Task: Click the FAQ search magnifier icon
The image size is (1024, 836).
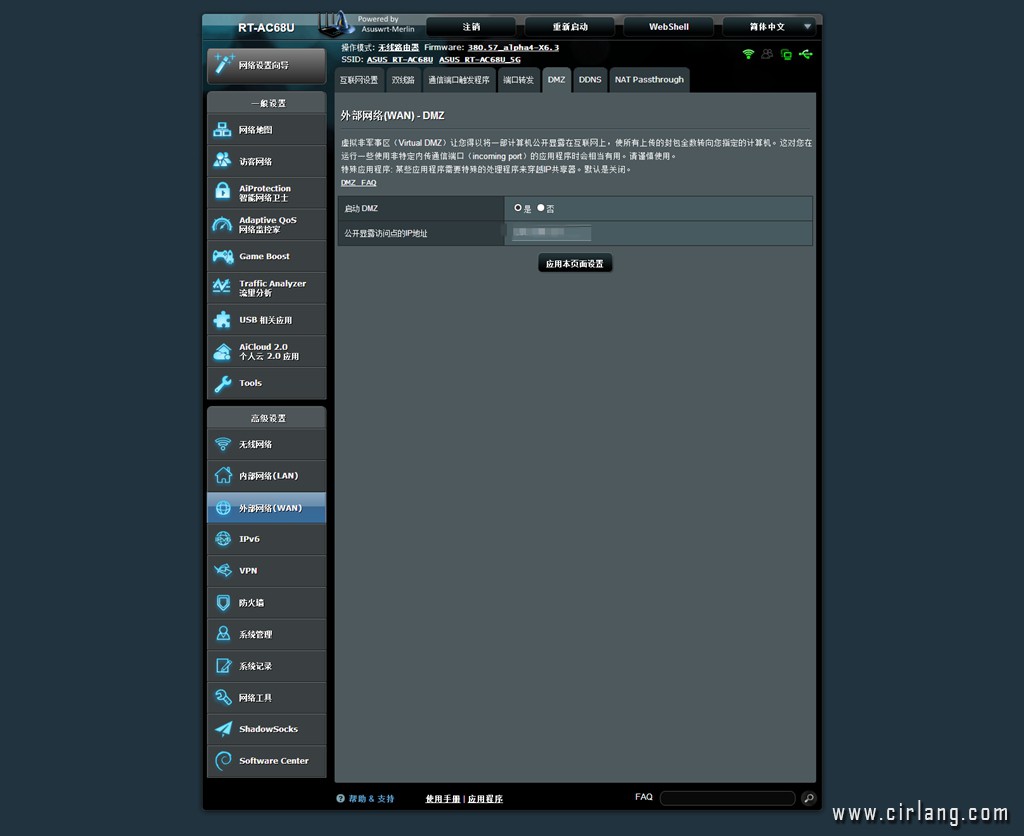Action: [808, 798]
